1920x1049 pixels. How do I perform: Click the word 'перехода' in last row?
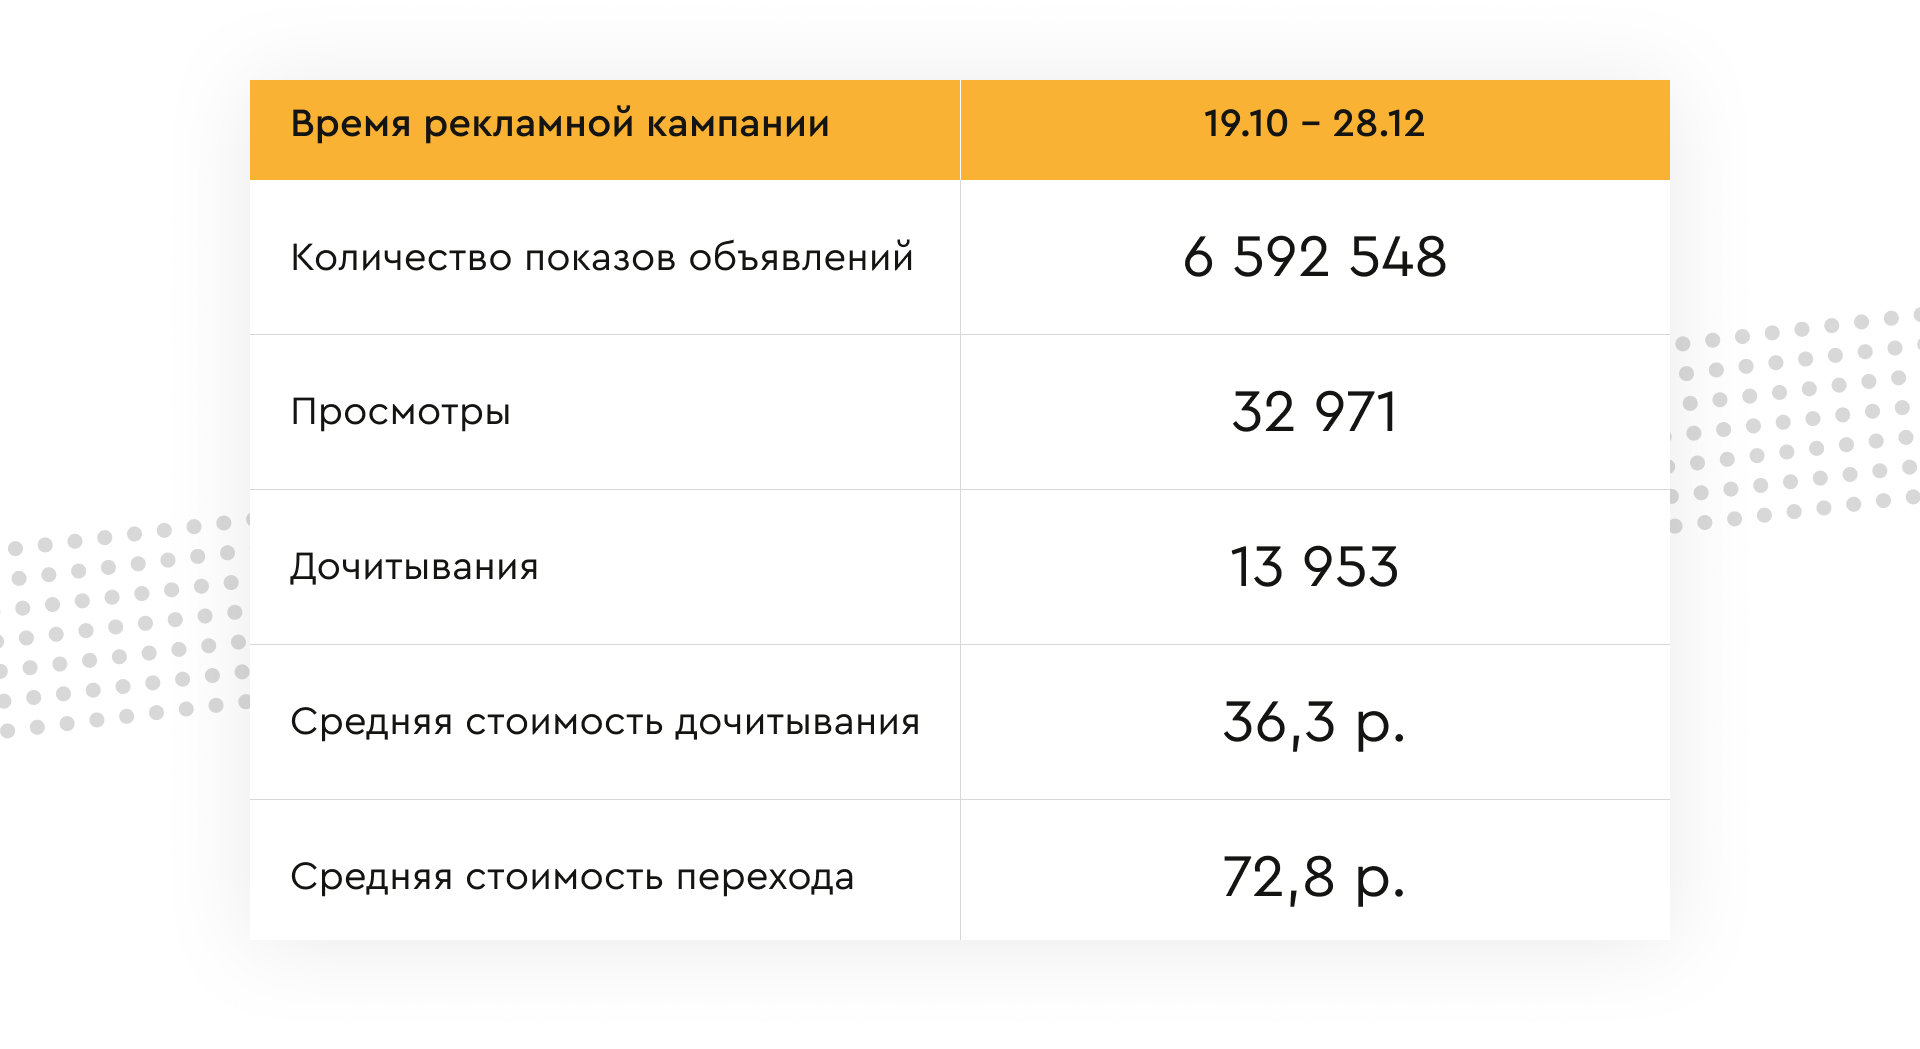point(765,879)
